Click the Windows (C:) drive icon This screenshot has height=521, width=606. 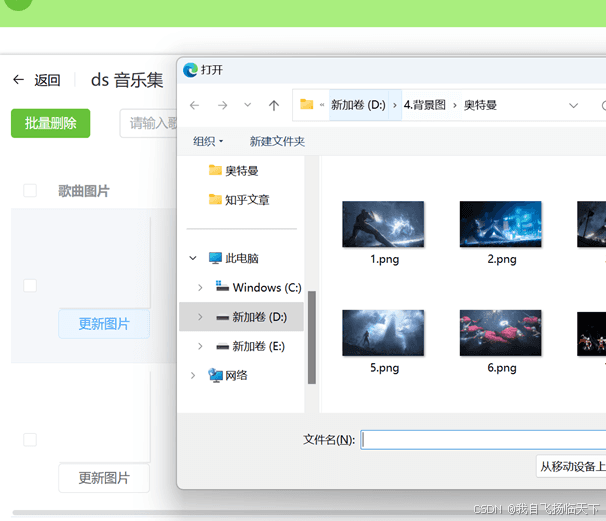click(222, 286)
